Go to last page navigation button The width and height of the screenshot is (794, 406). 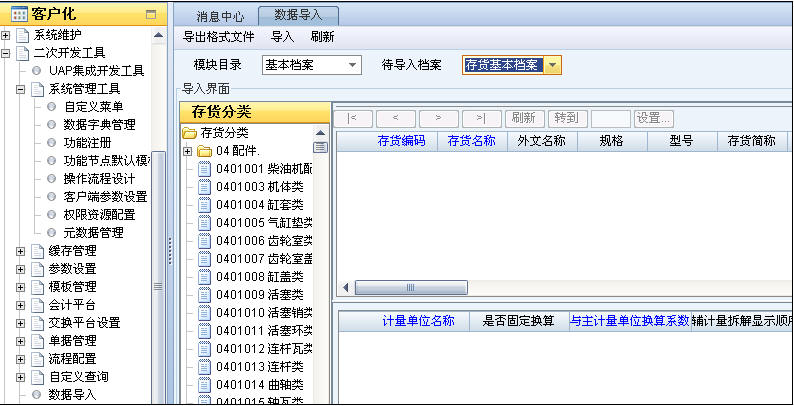pyautogui.click(x=480, y=118)
